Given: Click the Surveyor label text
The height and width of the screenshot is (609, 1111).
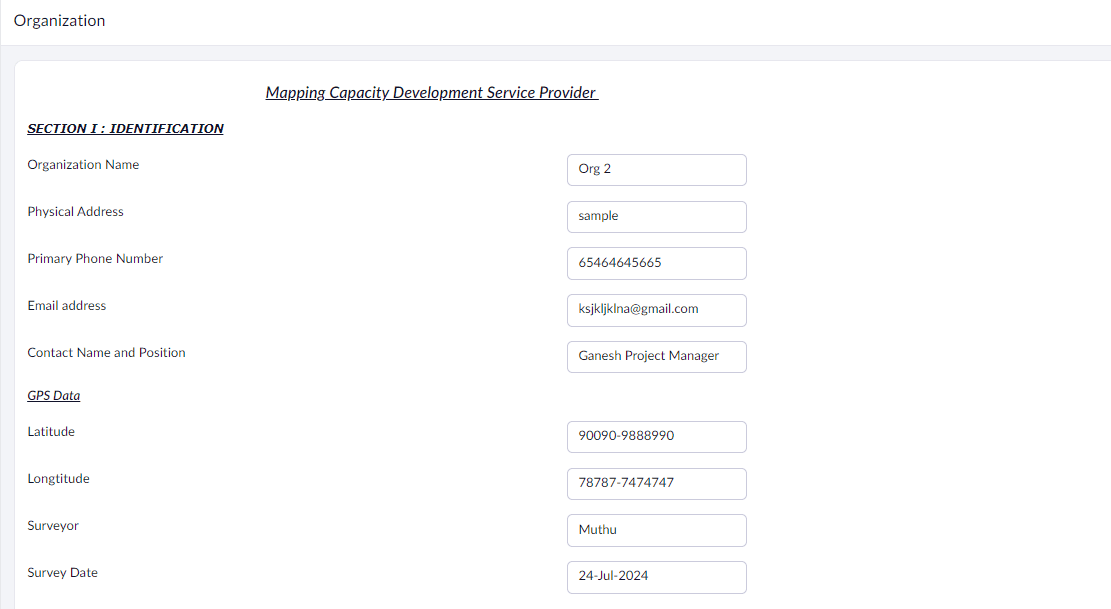Looking at the screenshot, I should [x=53, y=526].
